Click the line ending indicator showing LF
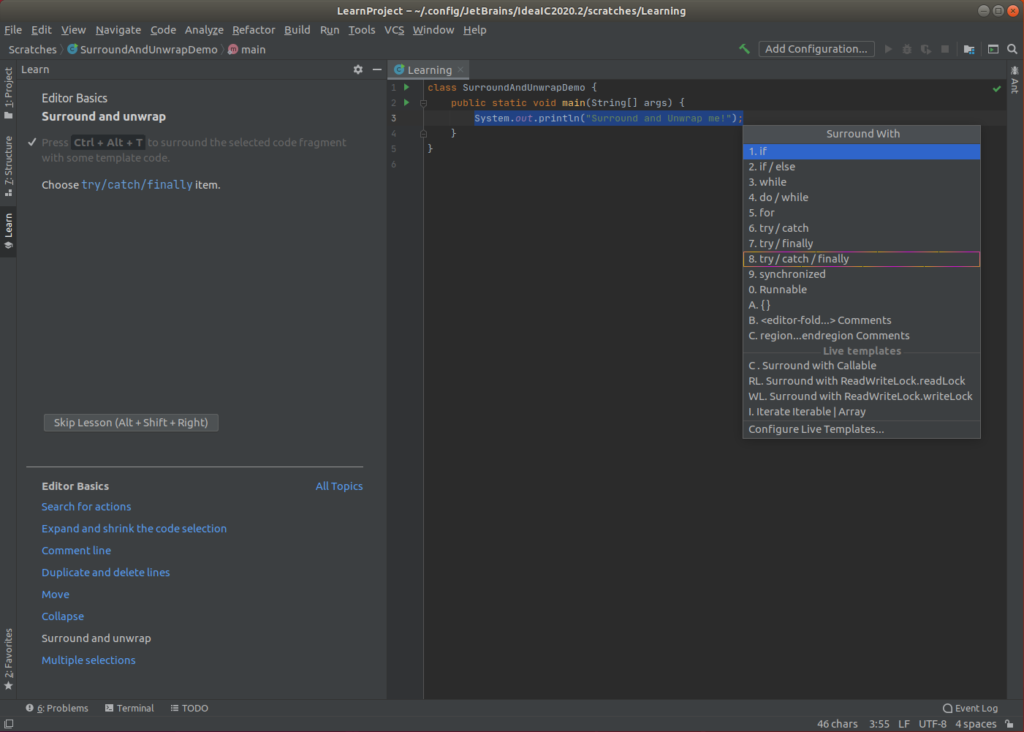Image resolution: width=1024 pixels, height=732 pixels. (903, 723)
